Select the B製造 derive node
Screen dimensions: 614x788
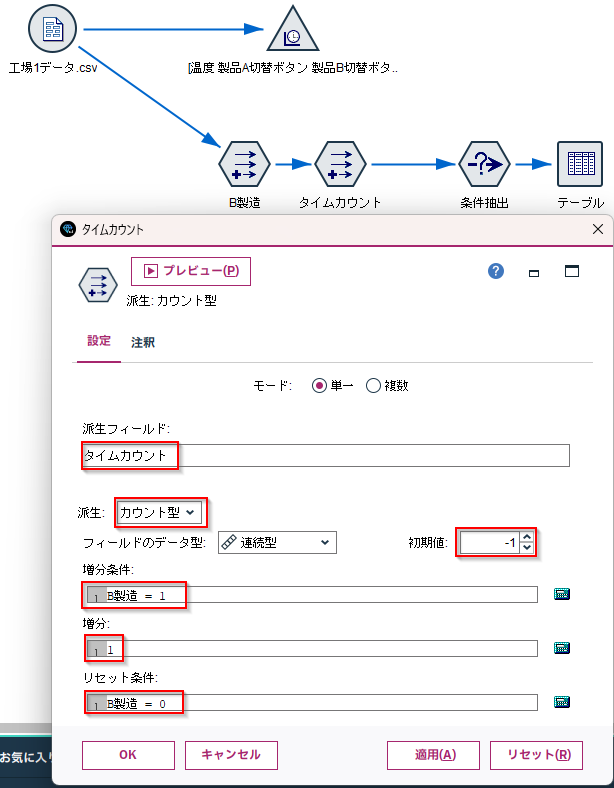(245, 164)
